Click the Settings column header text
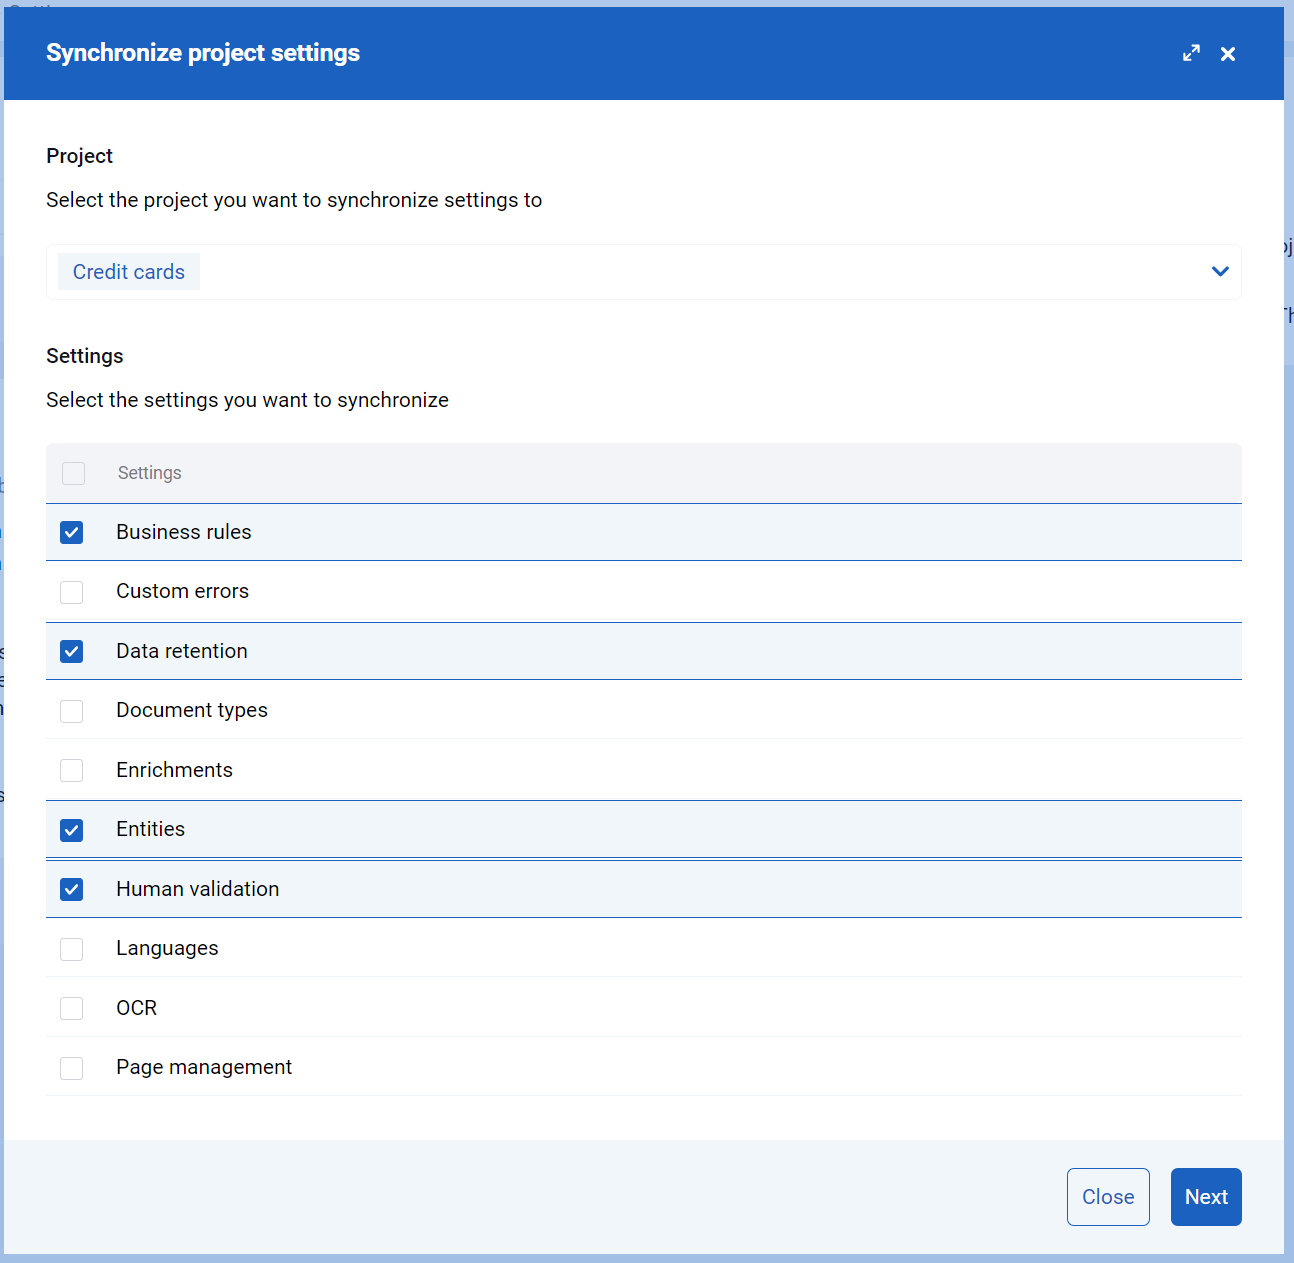1294x1263 pixels. [x=150, y=473]
